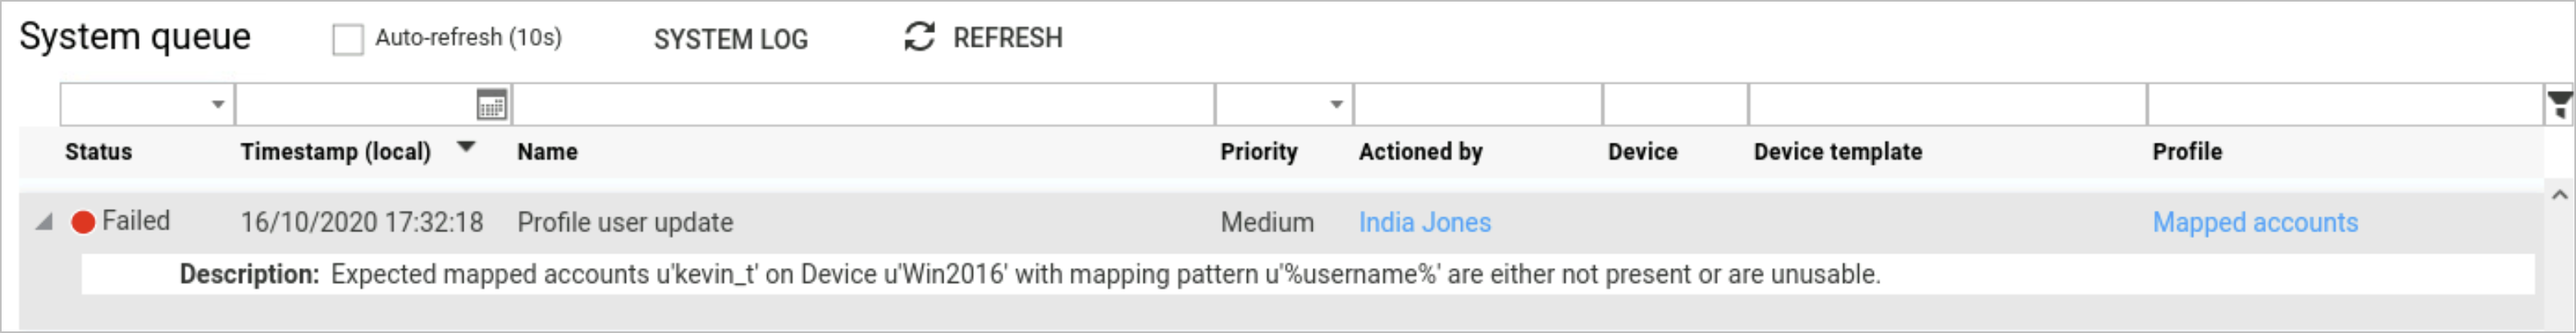Open the Mapped accounts profile link
The width and height of the screenshot is (2576, 333).
pyautogui.click(x=2254, y=222)
